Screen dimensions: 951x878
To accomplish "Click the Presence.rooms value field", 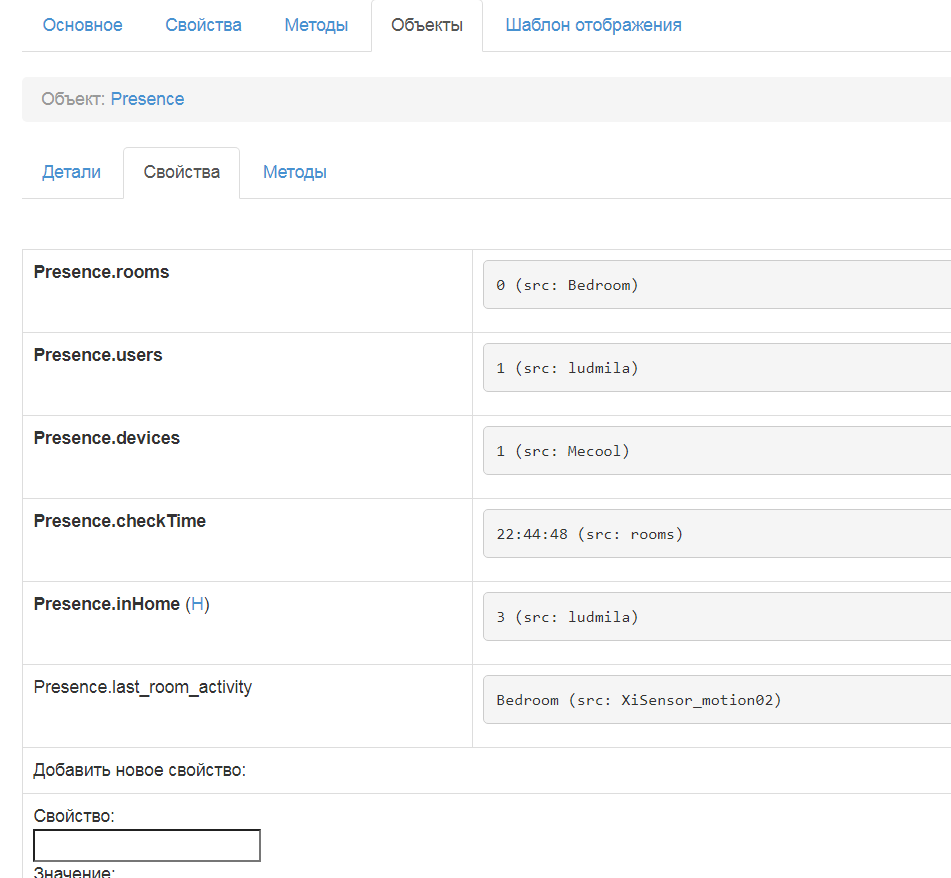I will point(715,285).
